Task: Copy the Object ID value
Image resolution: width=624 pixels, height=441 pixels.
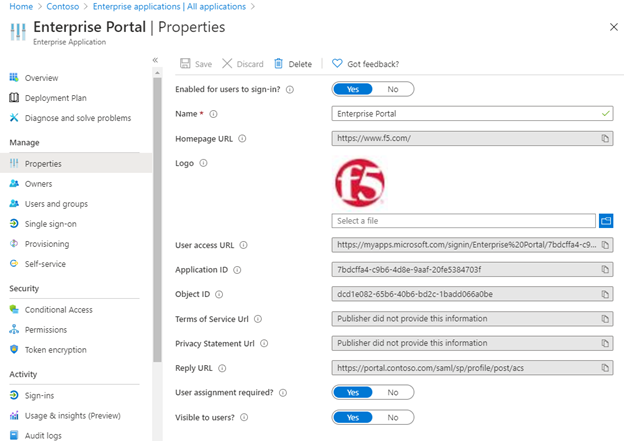Action: [x=605, y=294]
